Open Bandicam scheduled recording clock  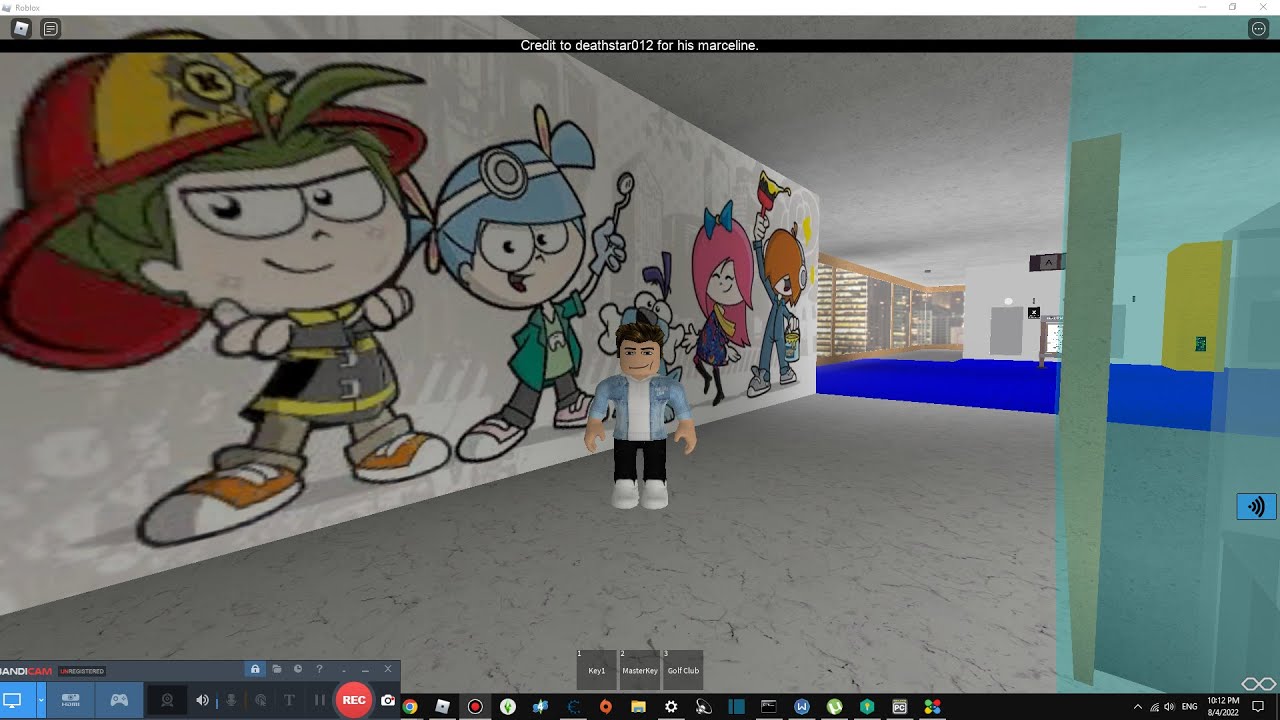coord(298,669)
